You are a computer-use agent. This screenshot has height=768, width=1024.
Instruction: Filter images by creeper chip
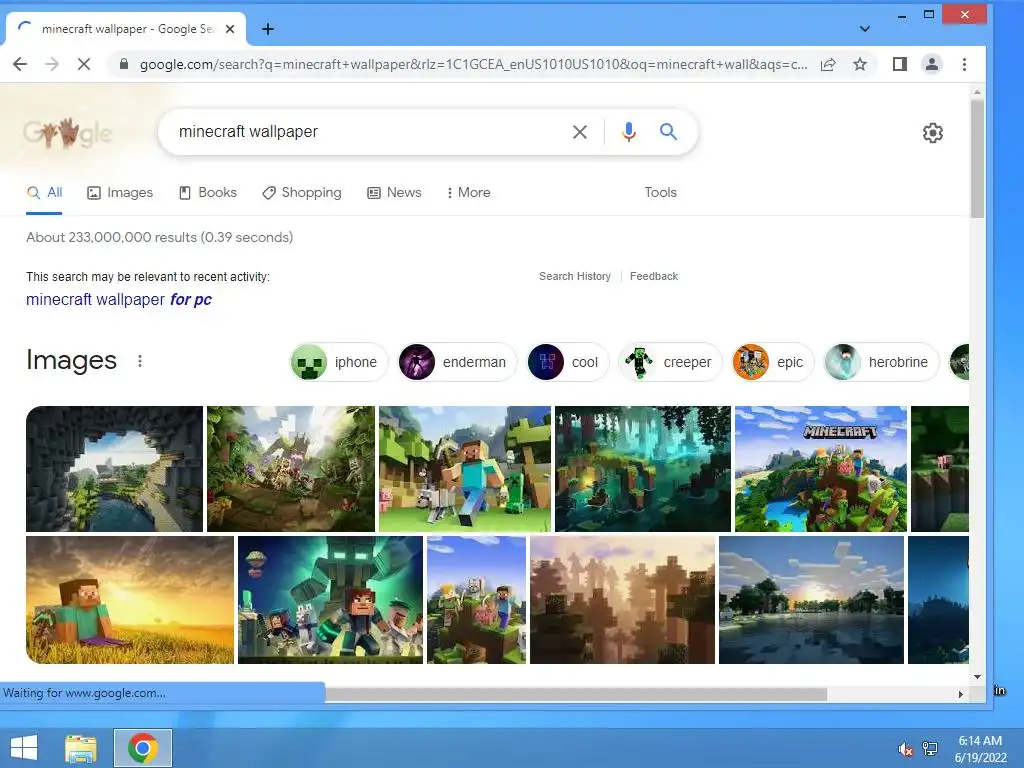click(x=670, y=362)
